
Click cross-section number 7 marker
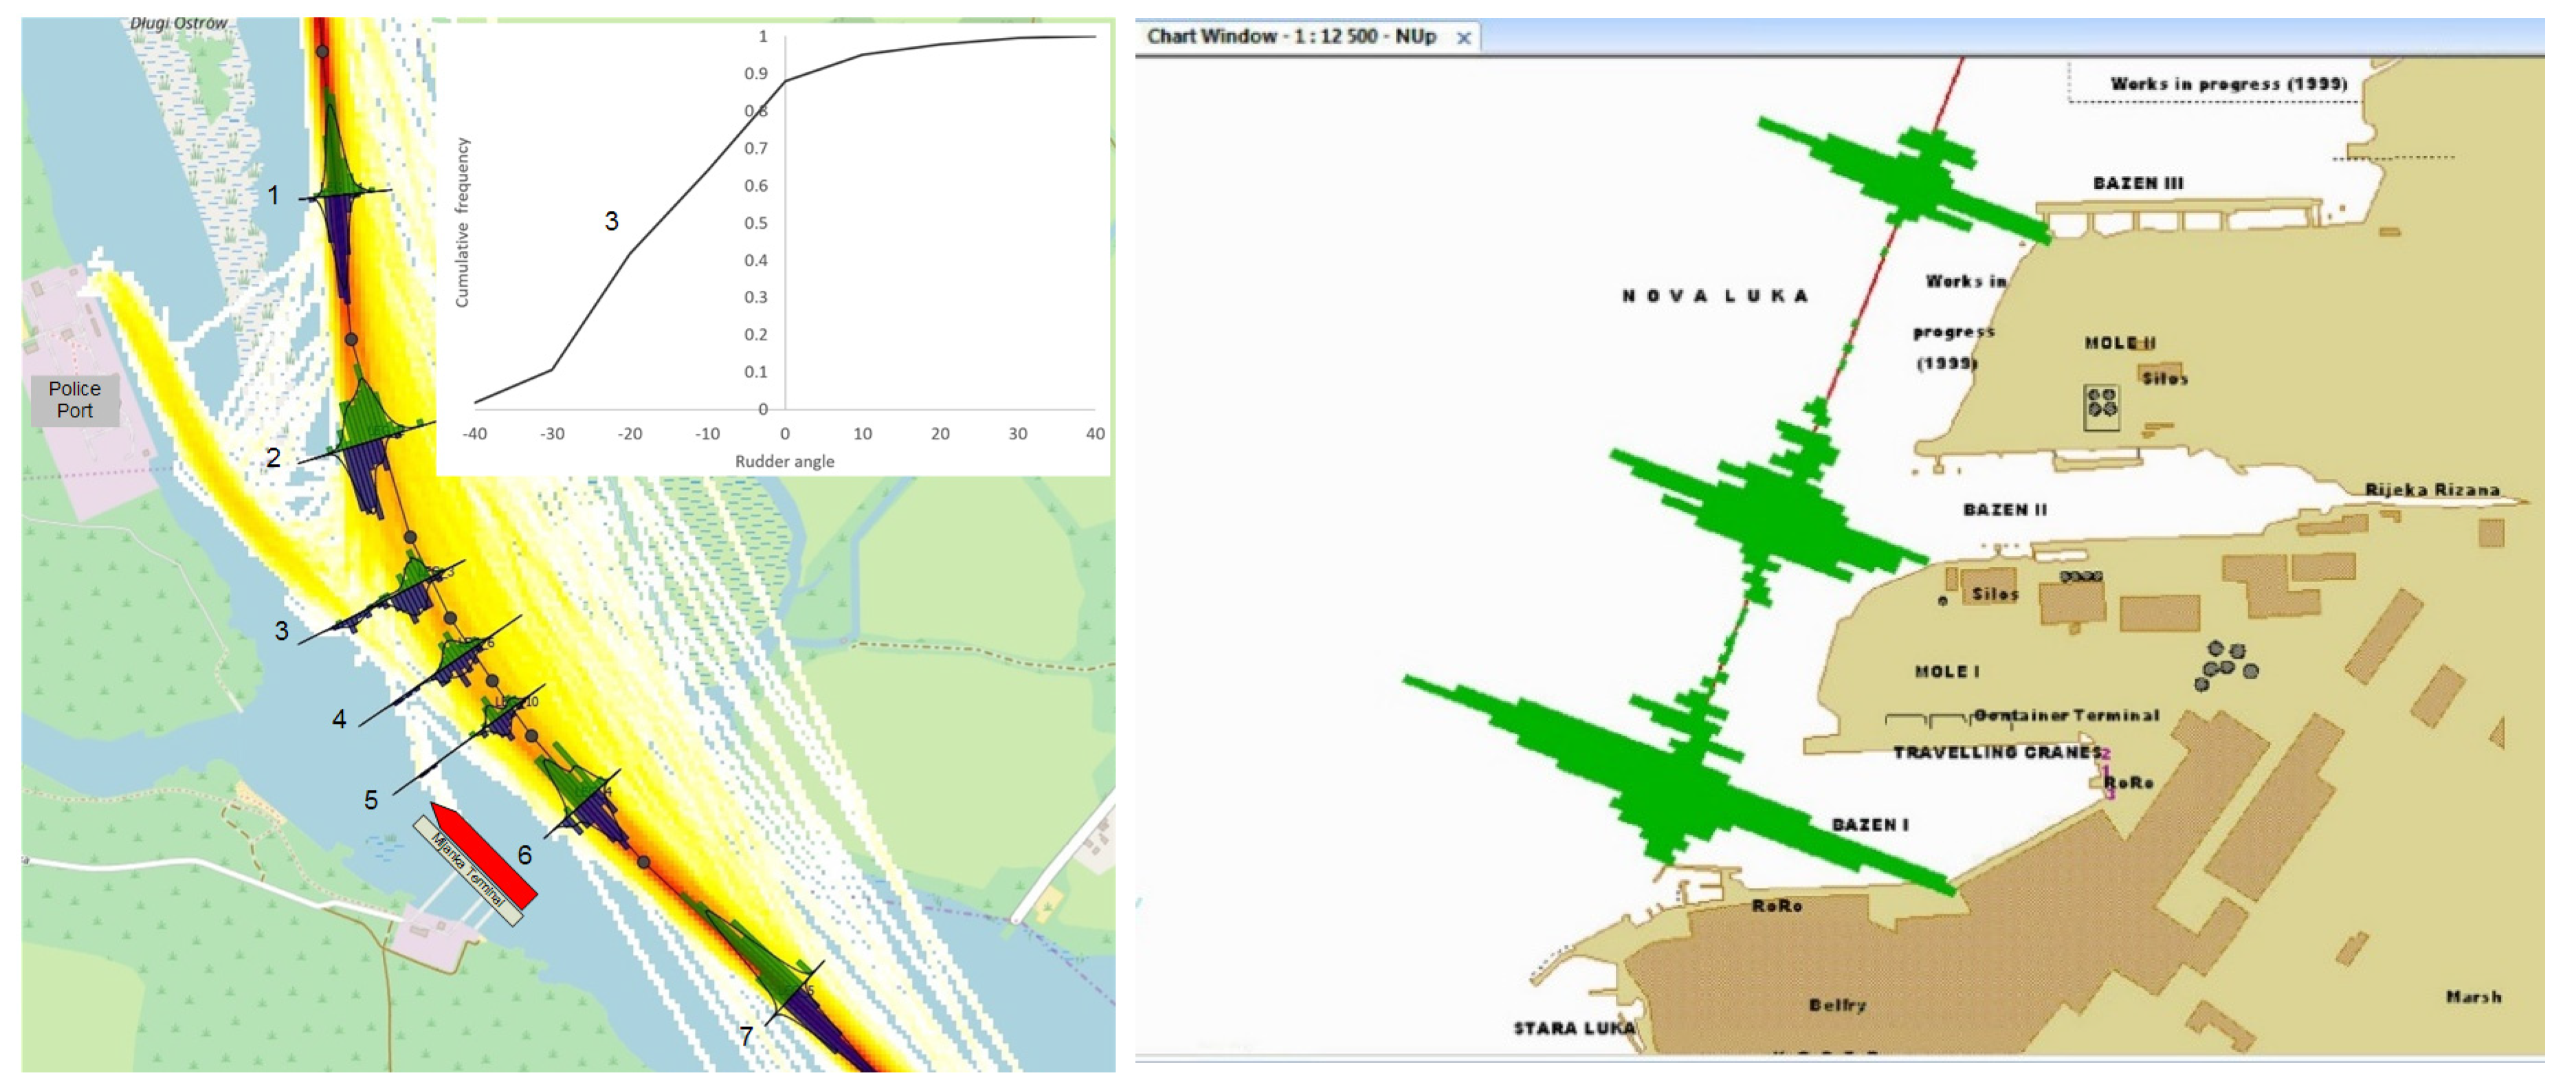tap(746, 1036)
